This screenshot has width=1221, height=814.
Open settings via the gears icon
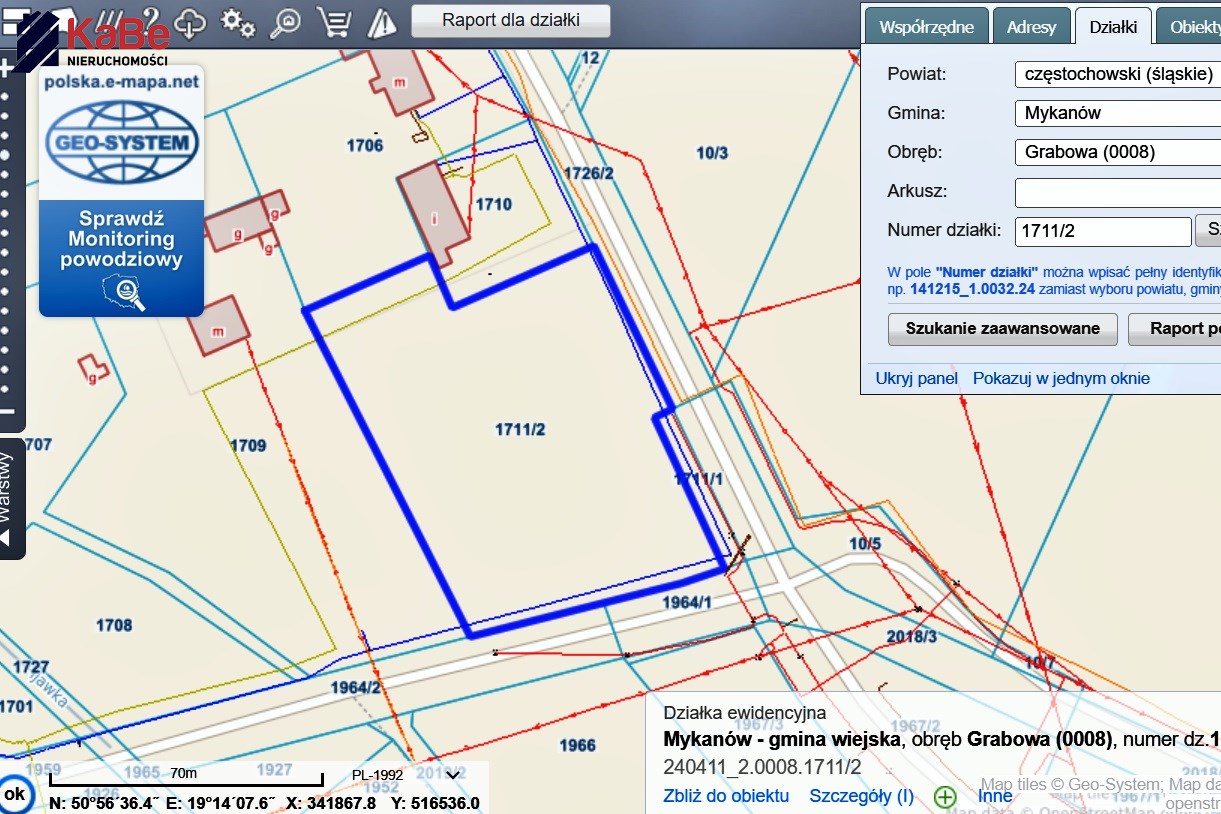coord(238,21)
